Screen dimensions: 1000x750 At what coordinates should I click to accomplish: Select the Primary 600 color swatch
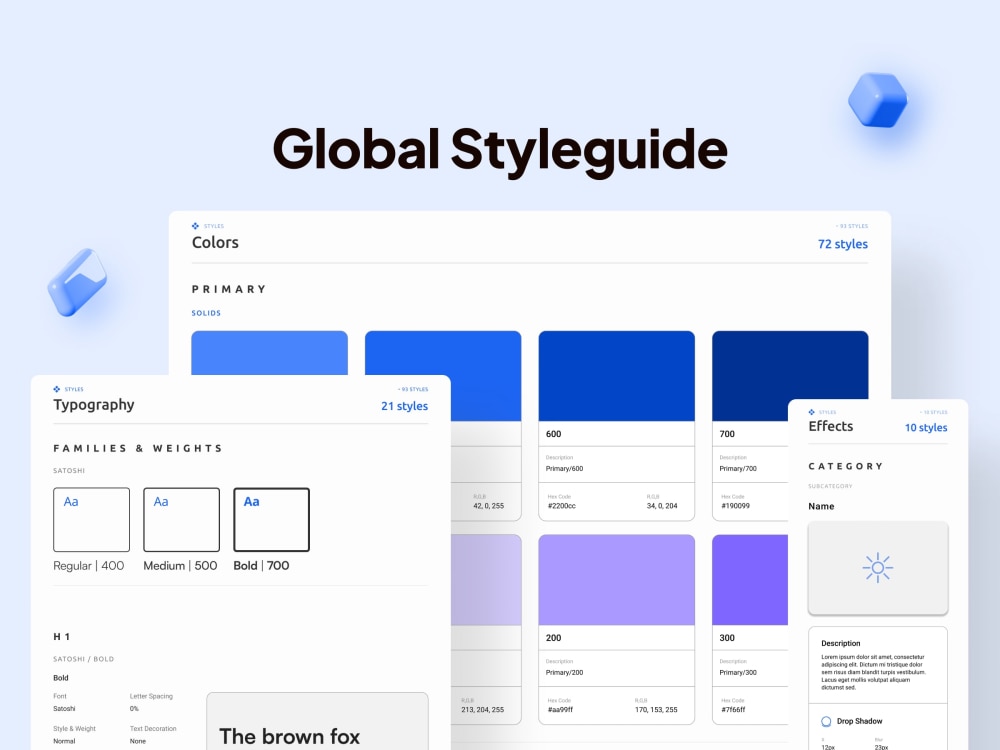tap(616, 376)
